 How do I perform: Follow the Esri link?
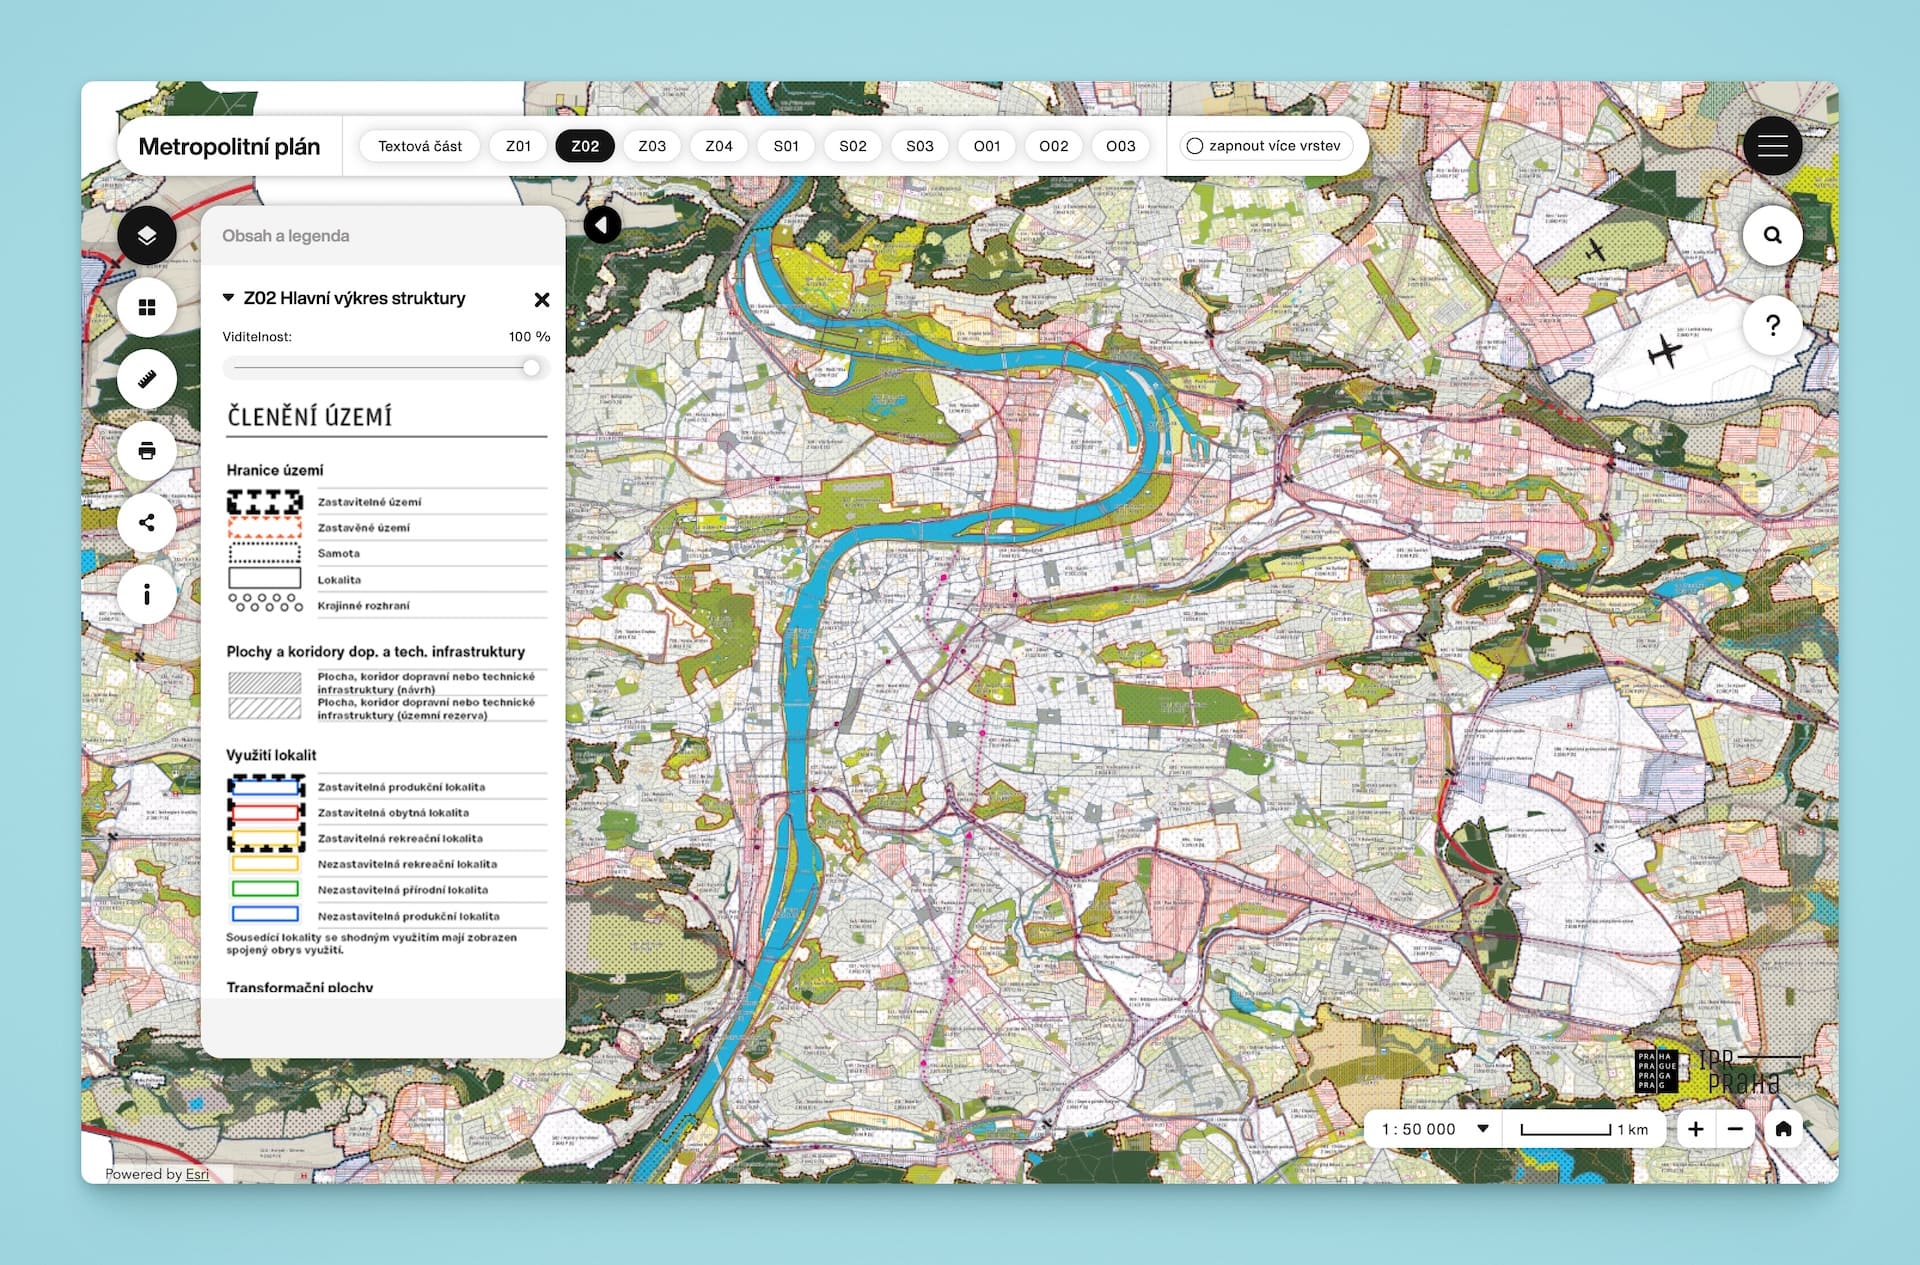click(197, 1174)
